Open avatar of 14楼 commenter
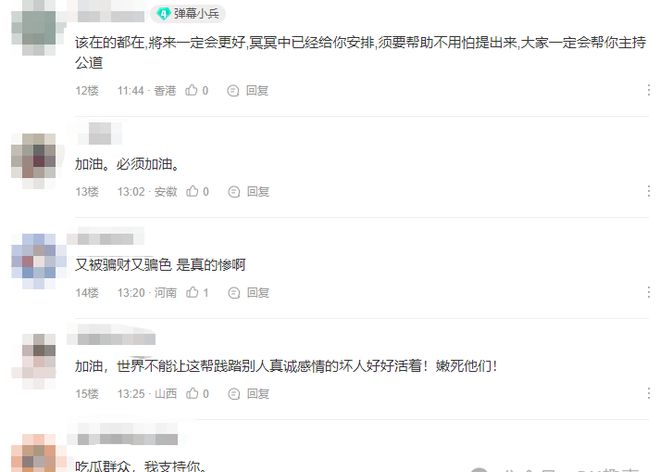The width and height of the screenshot is (660, 472). point(34,259)
